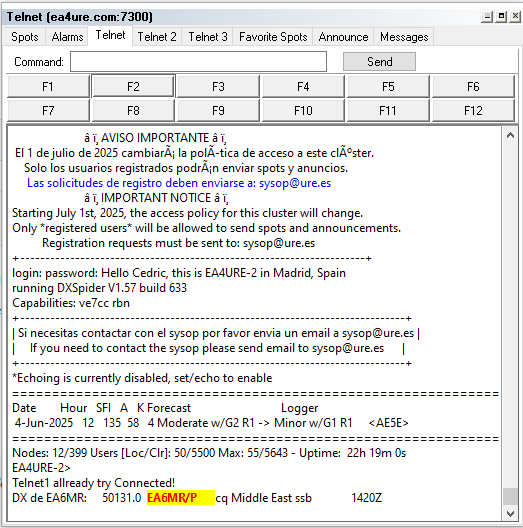Run the F11 macro button
Image resolution: width=523 pixels, height=528 pixels.
(x=388, y=110)
